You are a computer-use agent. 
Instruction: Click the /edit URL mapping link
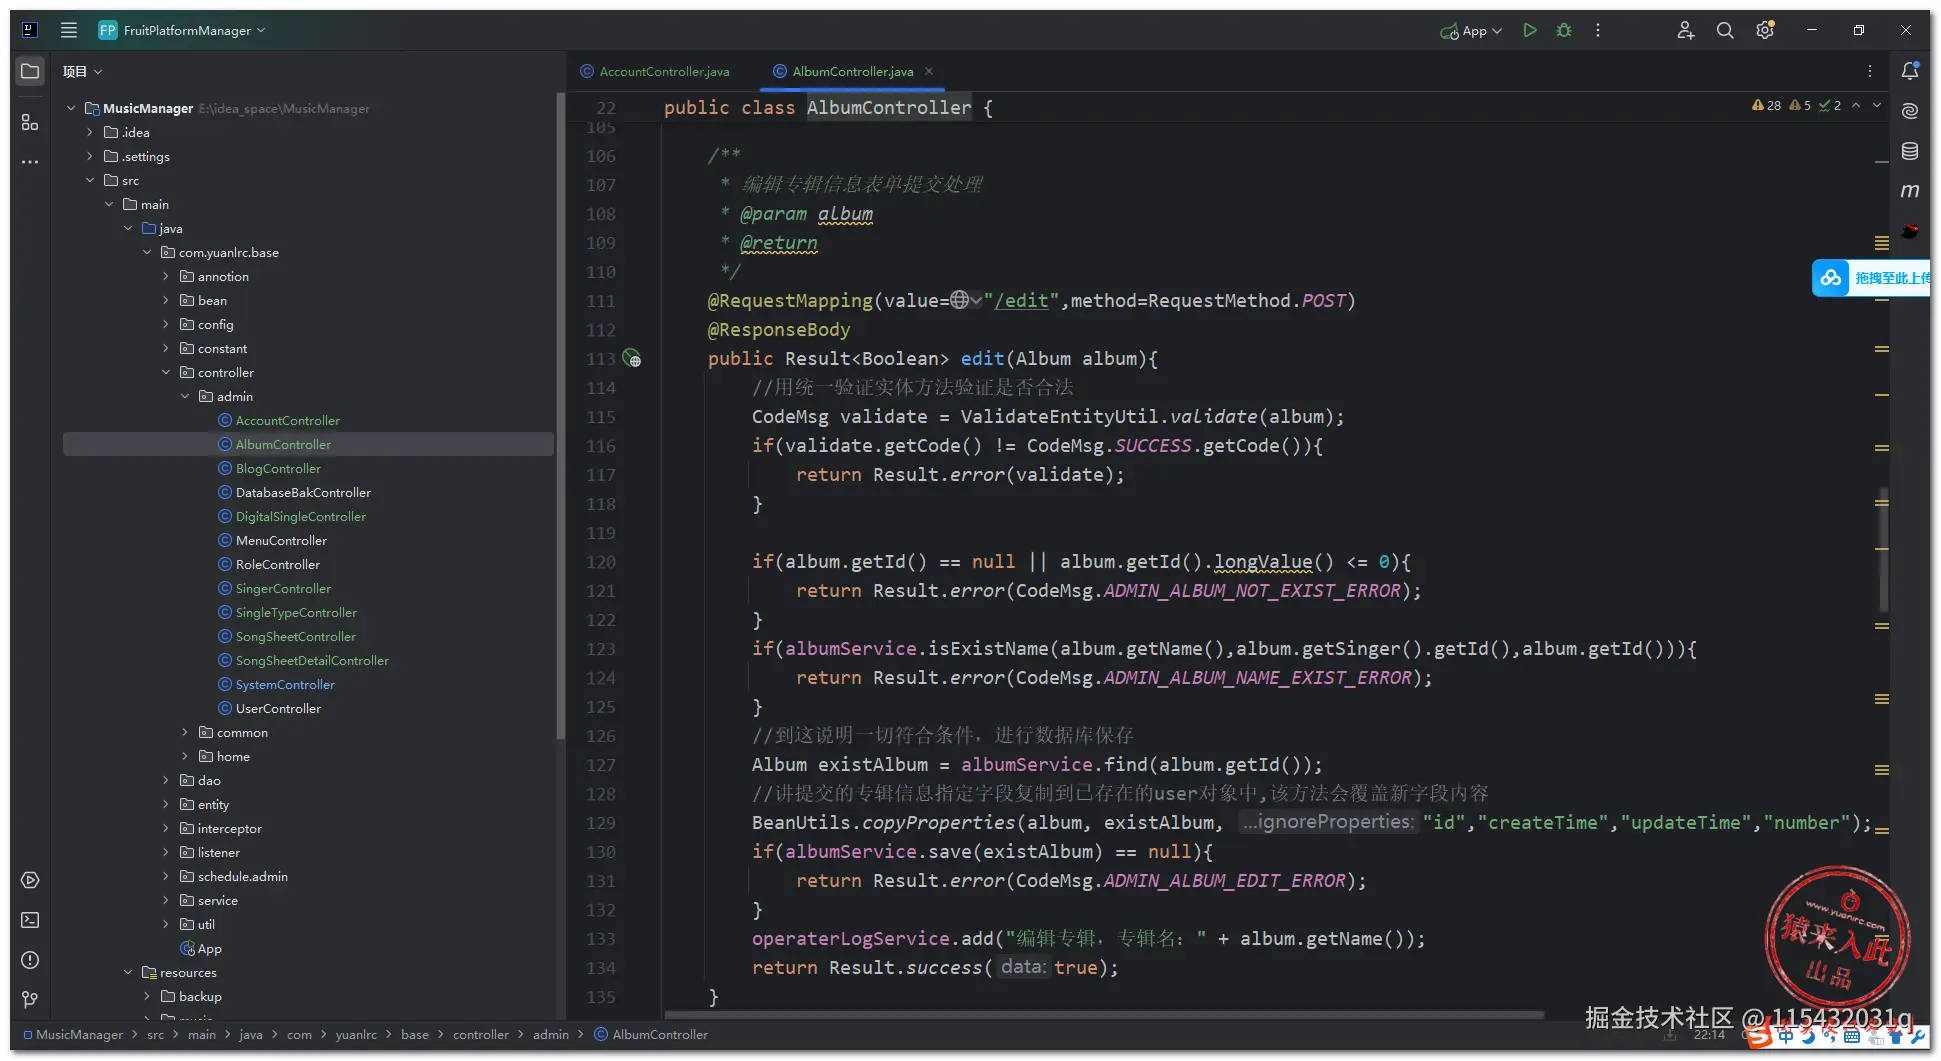point(1021,301)
